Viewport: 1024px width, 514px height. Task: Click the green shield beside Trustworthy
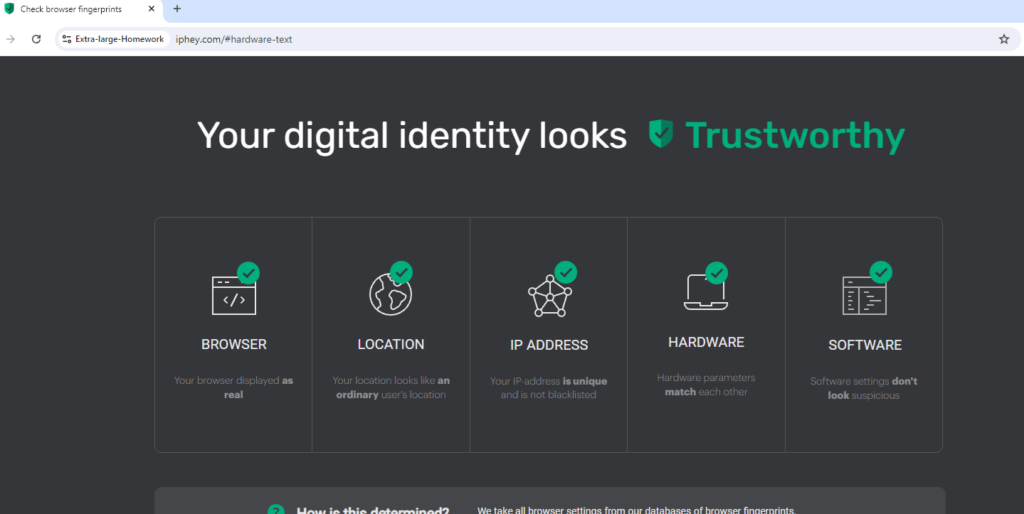point(661,135)
